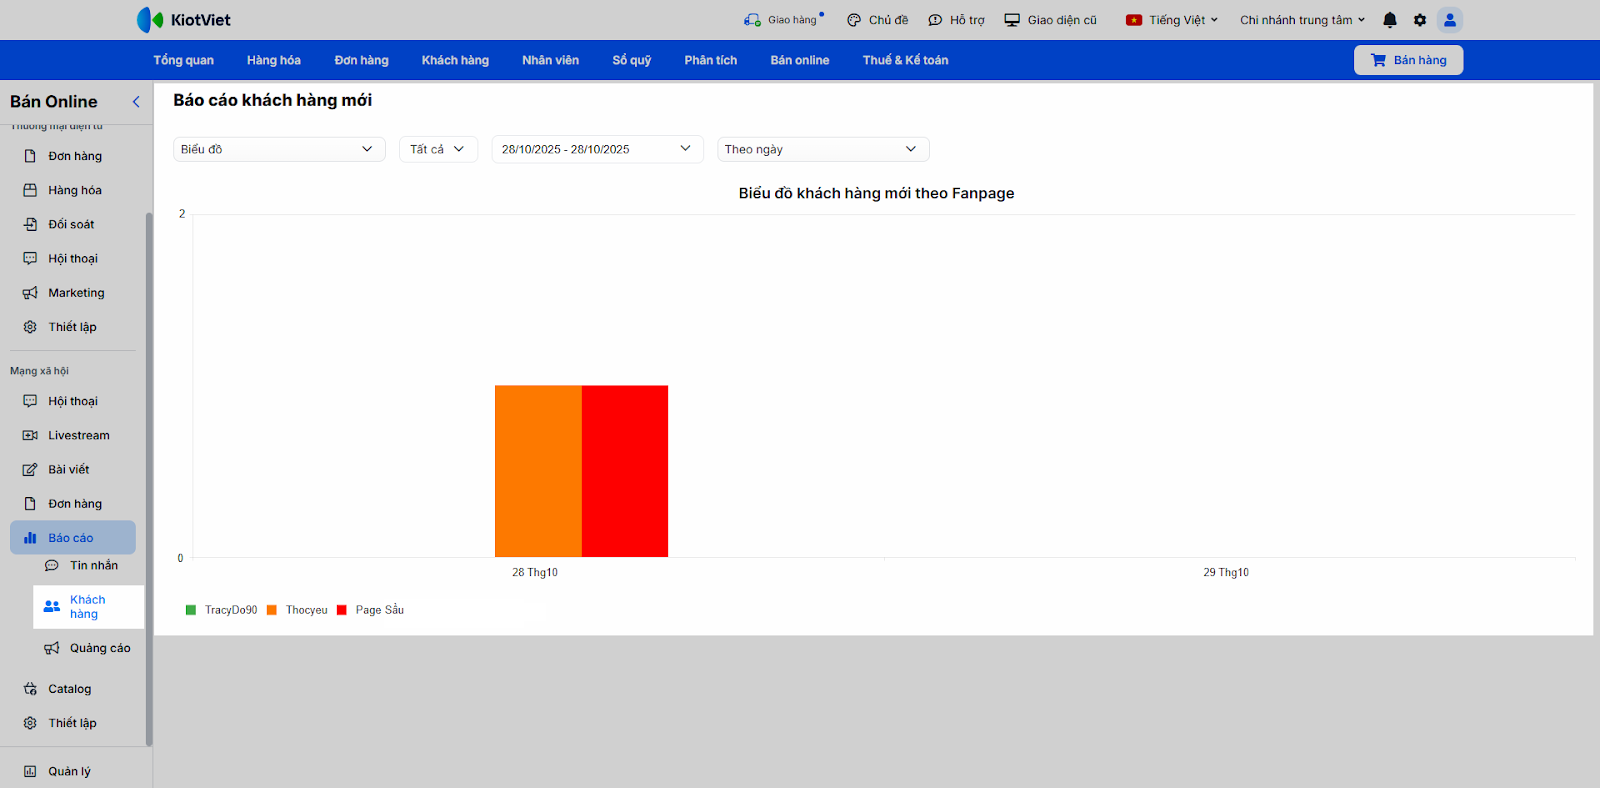The width and height of the screenshot is (1600, 788).
Task: Open the Biểu đồ view type dropdown
Action: pos(279,149)
